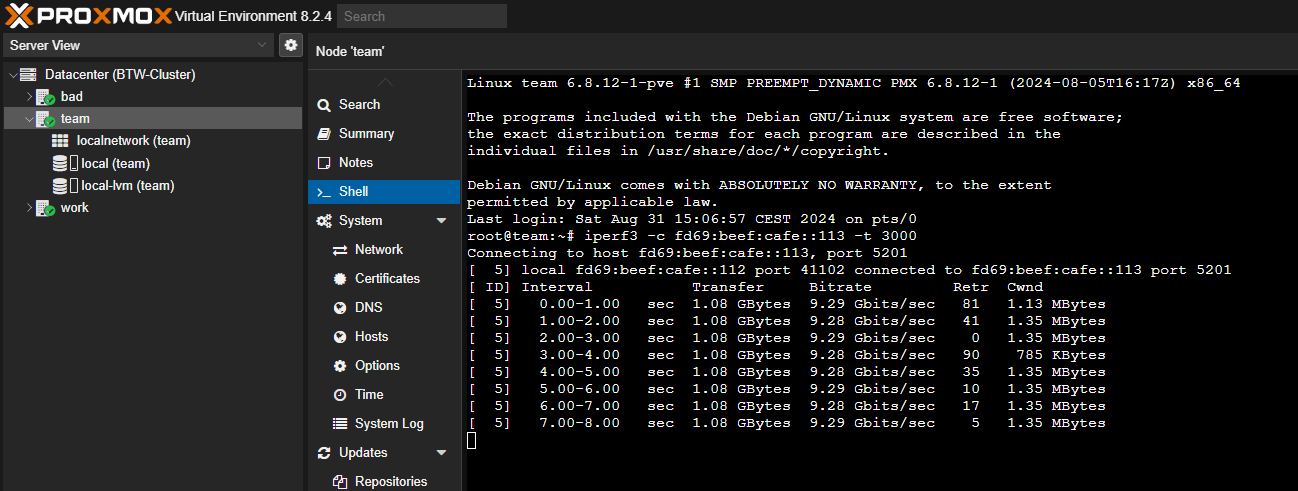Collapse the 'team' node

coord(29,119)
